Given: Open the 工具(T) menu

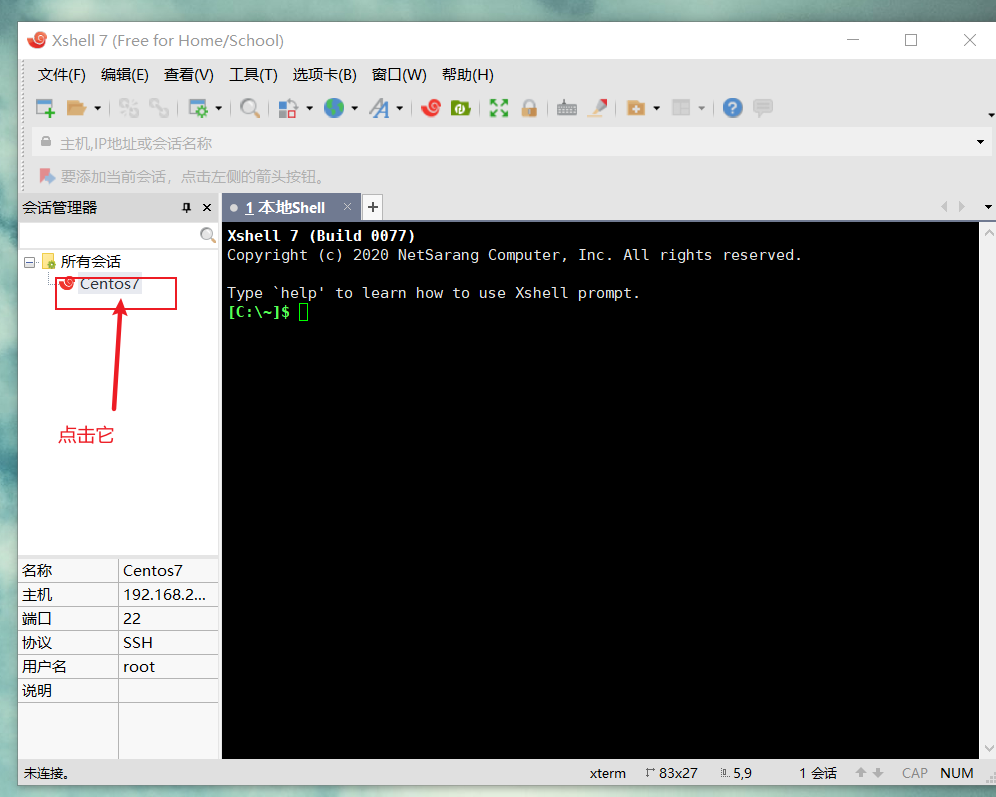Looking at the screenshot, I should pyautogui.click(x=253, y=75).
